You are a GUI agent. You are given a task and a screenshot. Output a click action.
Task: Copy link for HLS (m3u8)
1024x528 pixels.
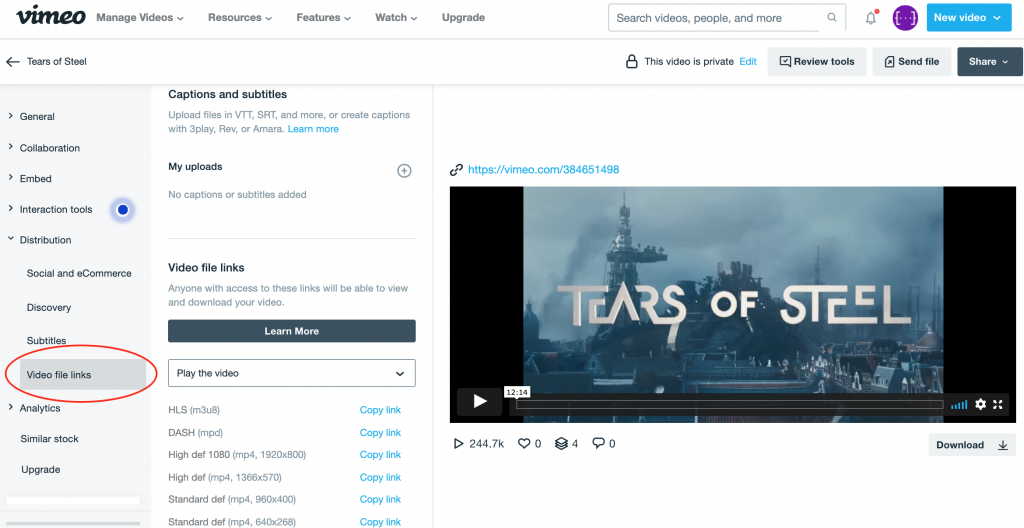(x=380, y=410)
